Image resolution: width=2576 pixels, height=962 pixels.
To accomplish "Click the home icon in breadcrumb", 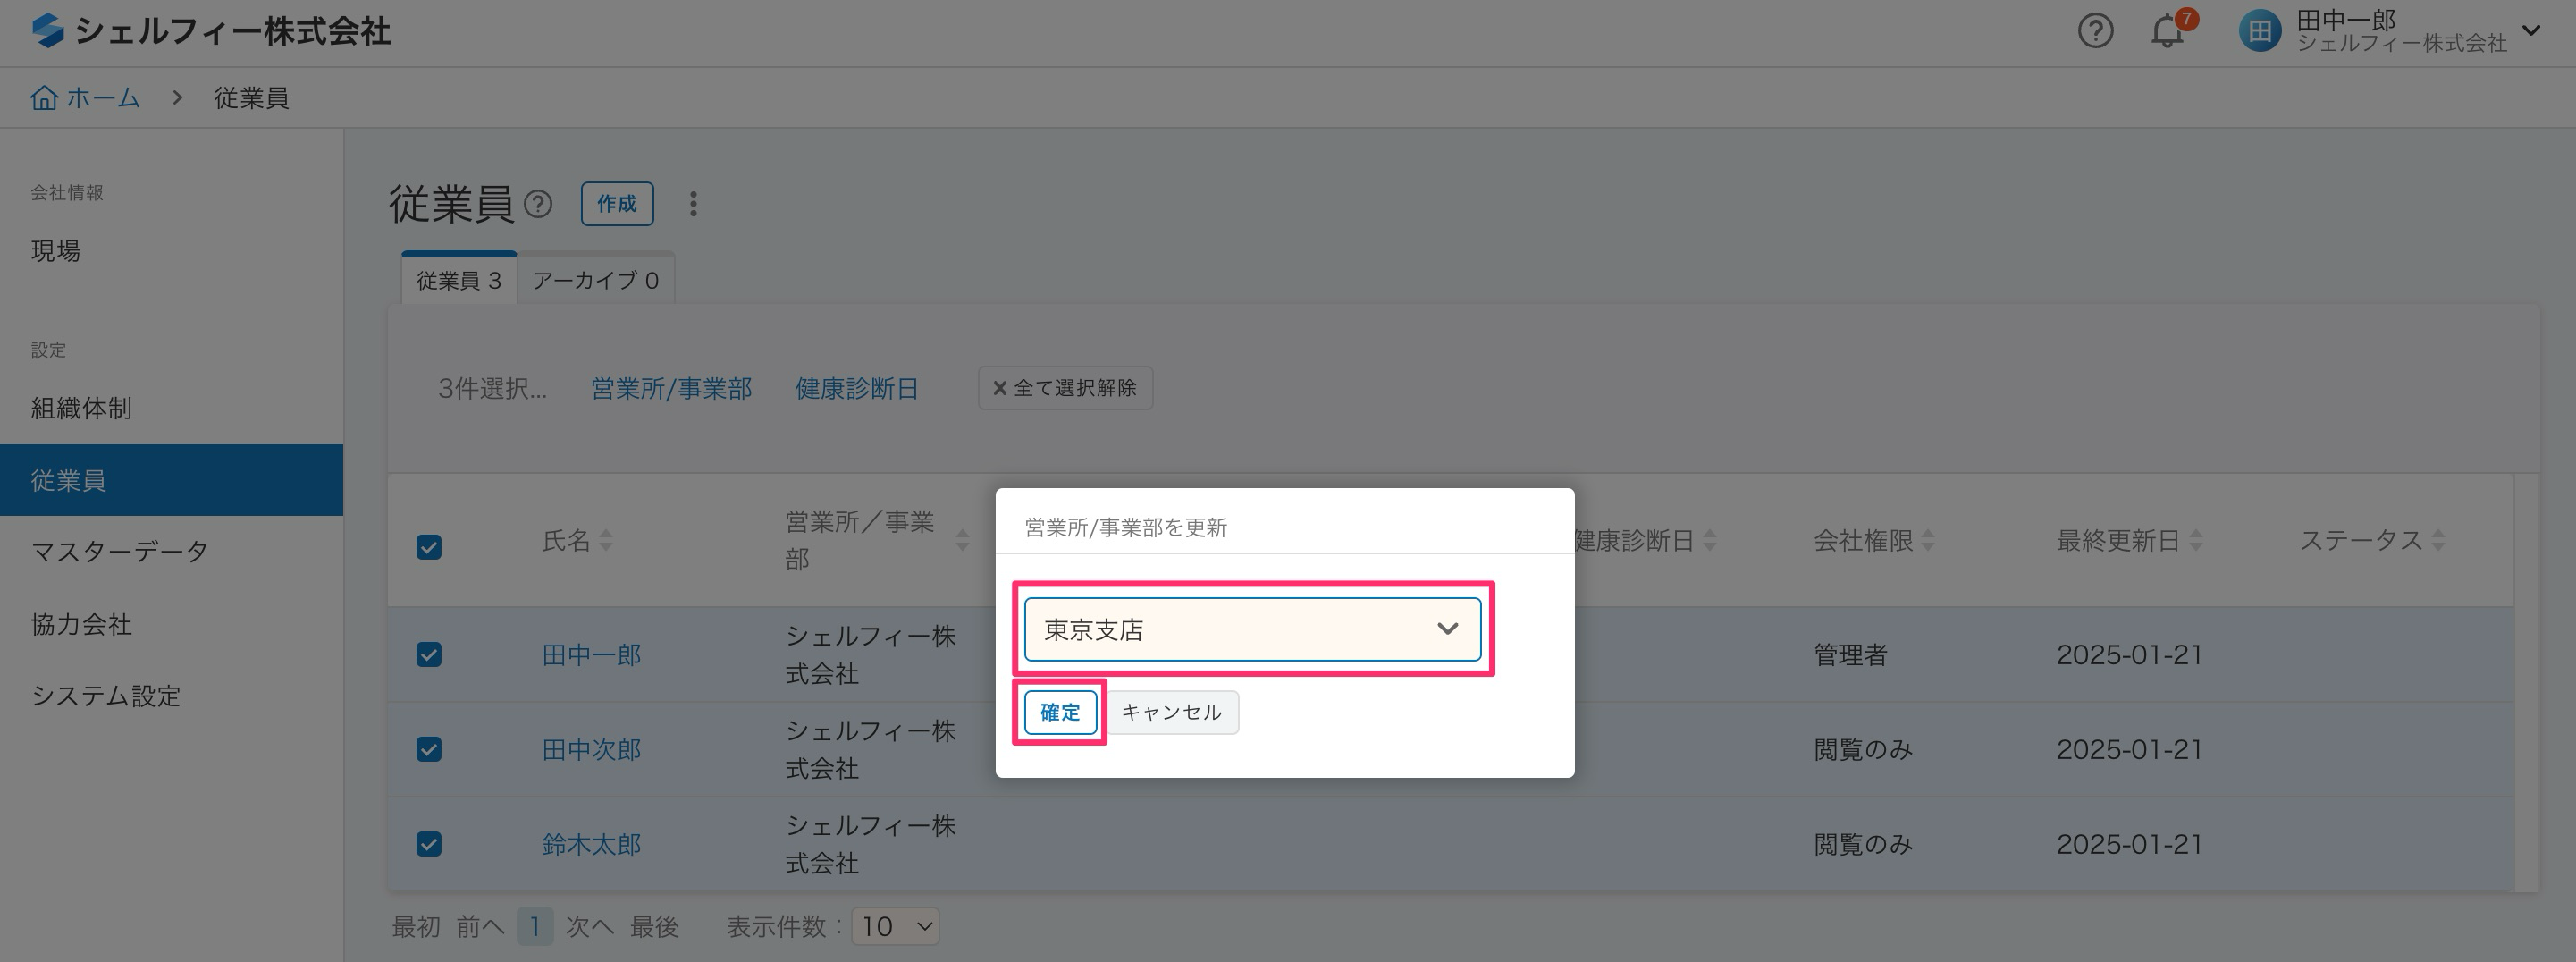I will pos(44,98).
